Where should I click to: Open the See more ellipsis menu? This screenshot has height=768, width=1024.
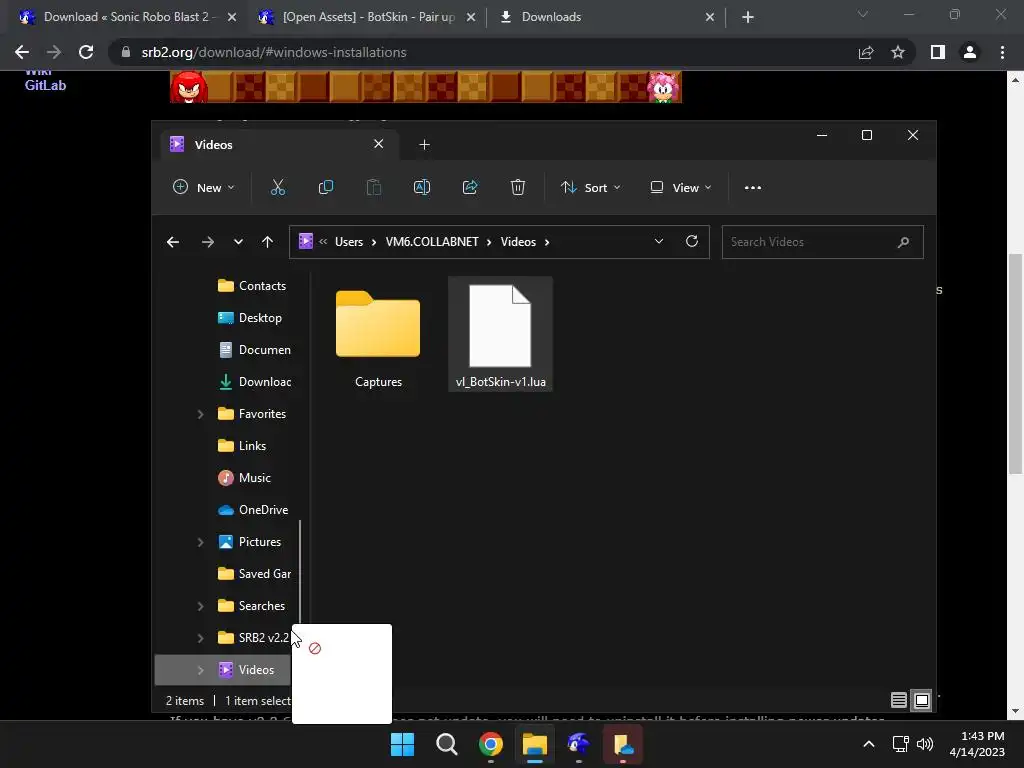[753, 187]
